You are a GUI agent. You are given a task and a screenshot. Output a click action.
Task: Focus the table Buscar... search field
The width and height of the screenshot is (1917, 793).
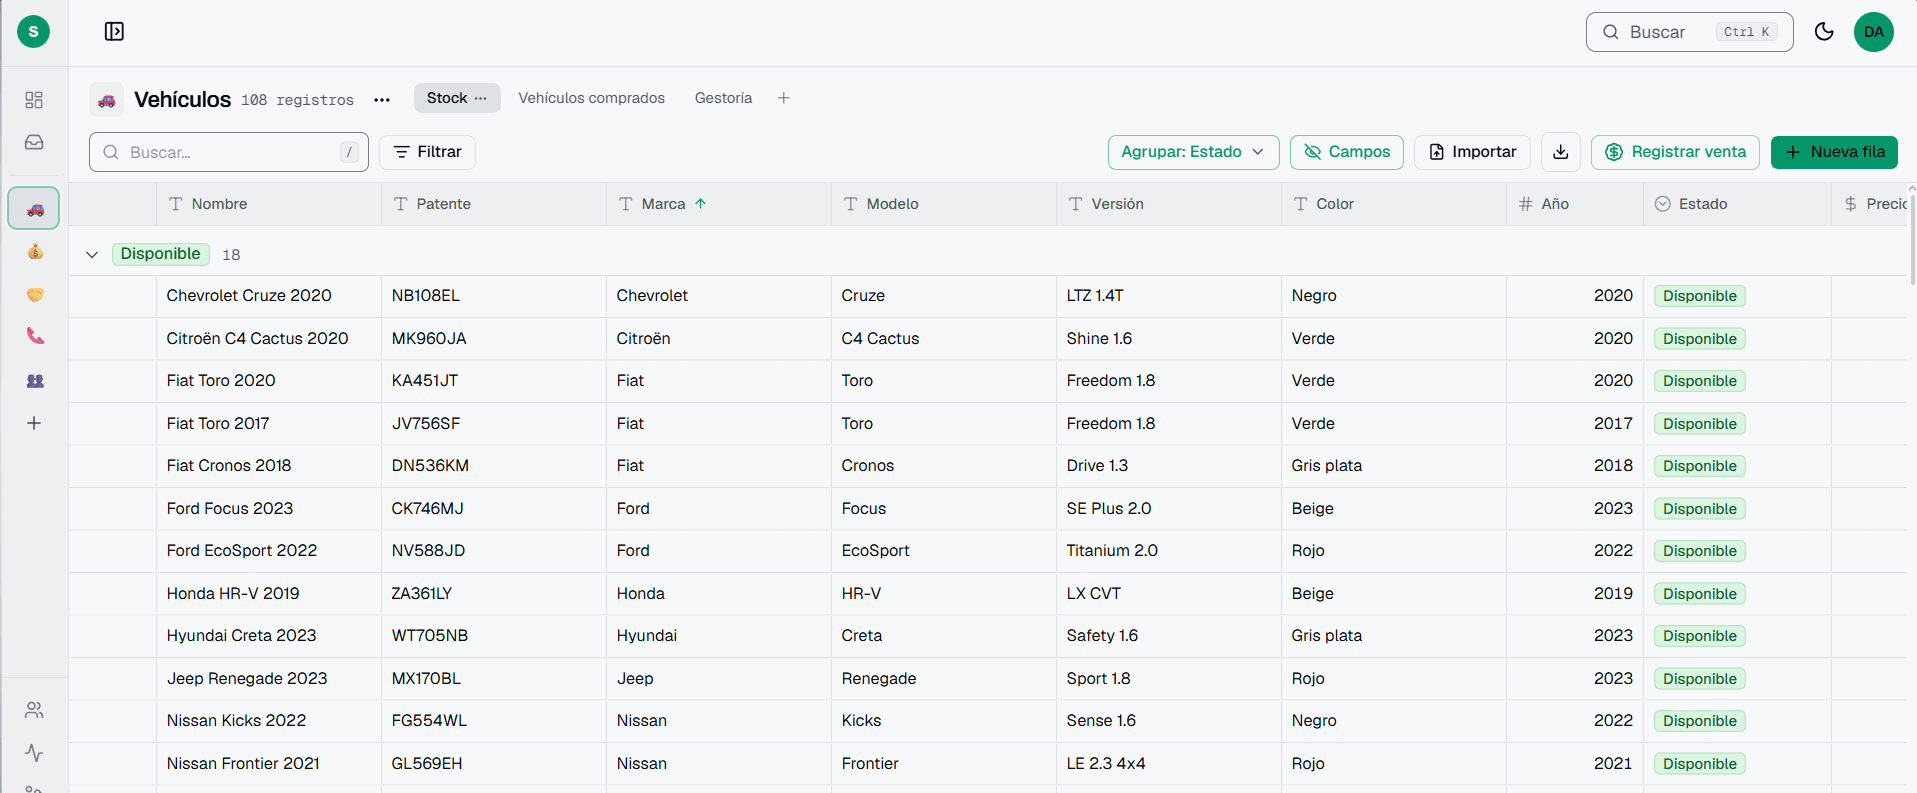[229, 152]
